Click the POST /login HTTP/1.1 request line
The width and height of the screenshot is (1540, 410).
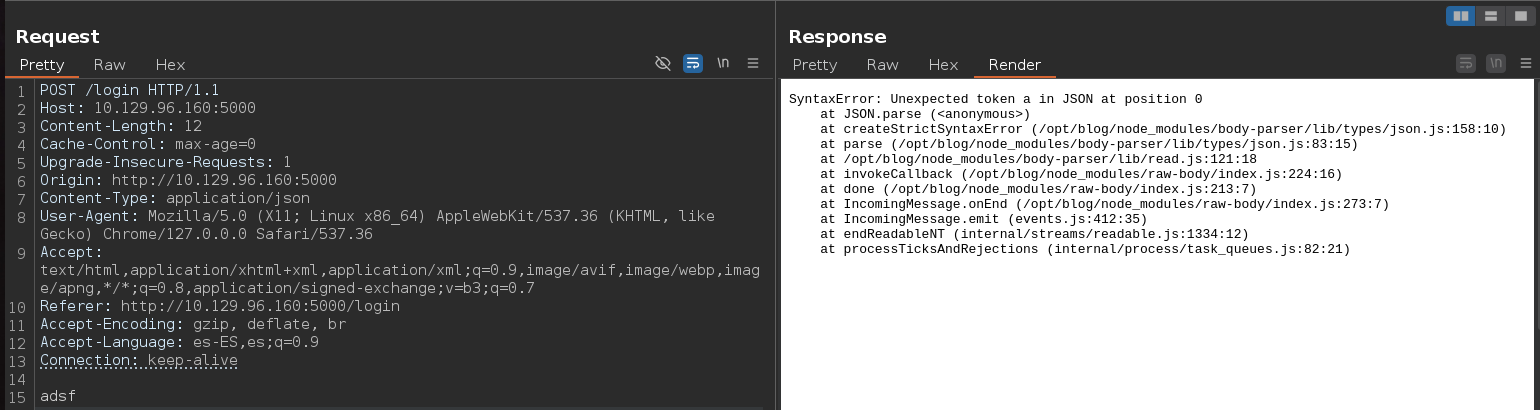[x=130, y=89]
